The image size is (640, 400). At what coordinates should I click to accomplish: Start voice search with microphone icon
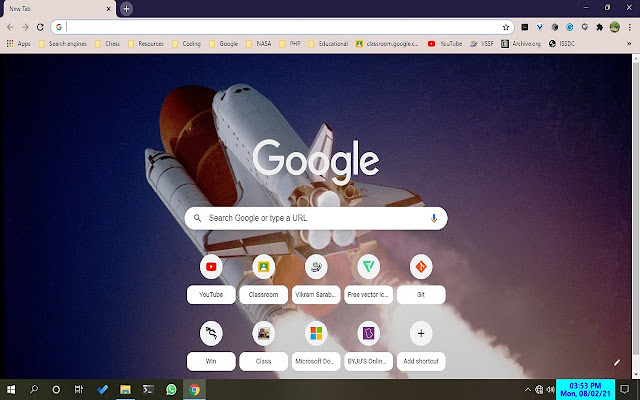(x=434, y=218)
